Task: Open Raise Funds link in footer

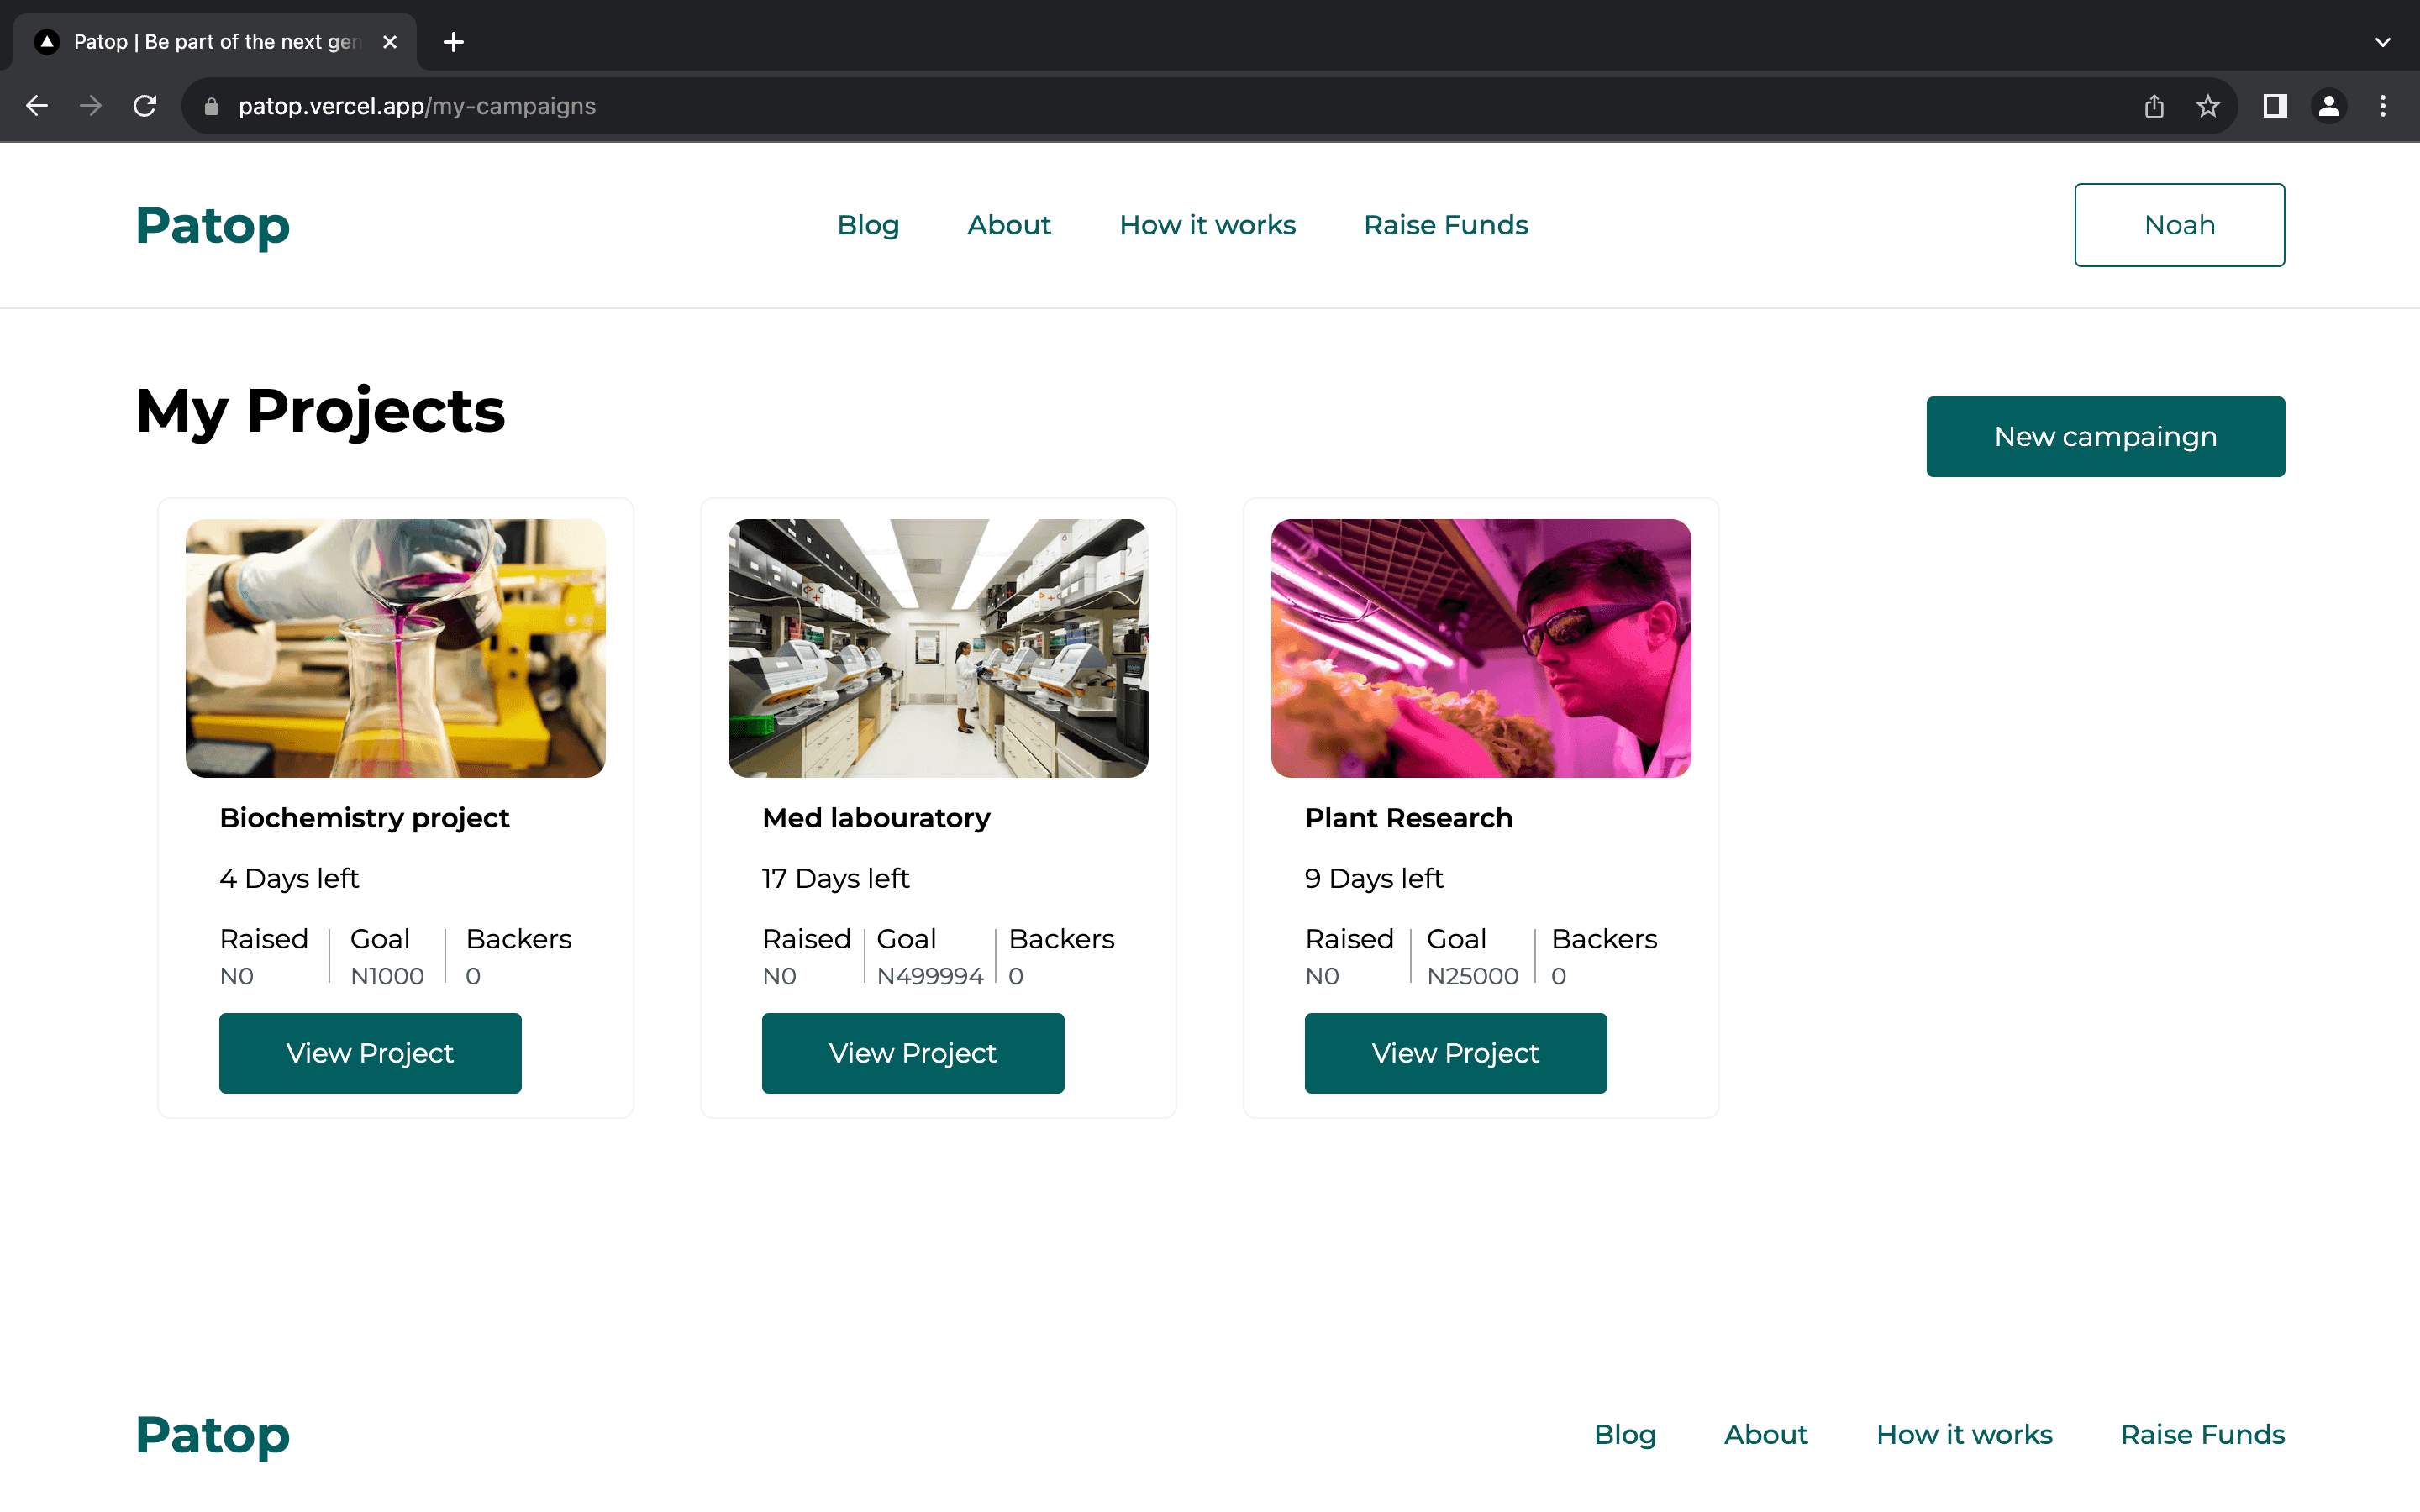Action: [2202, 1434]
